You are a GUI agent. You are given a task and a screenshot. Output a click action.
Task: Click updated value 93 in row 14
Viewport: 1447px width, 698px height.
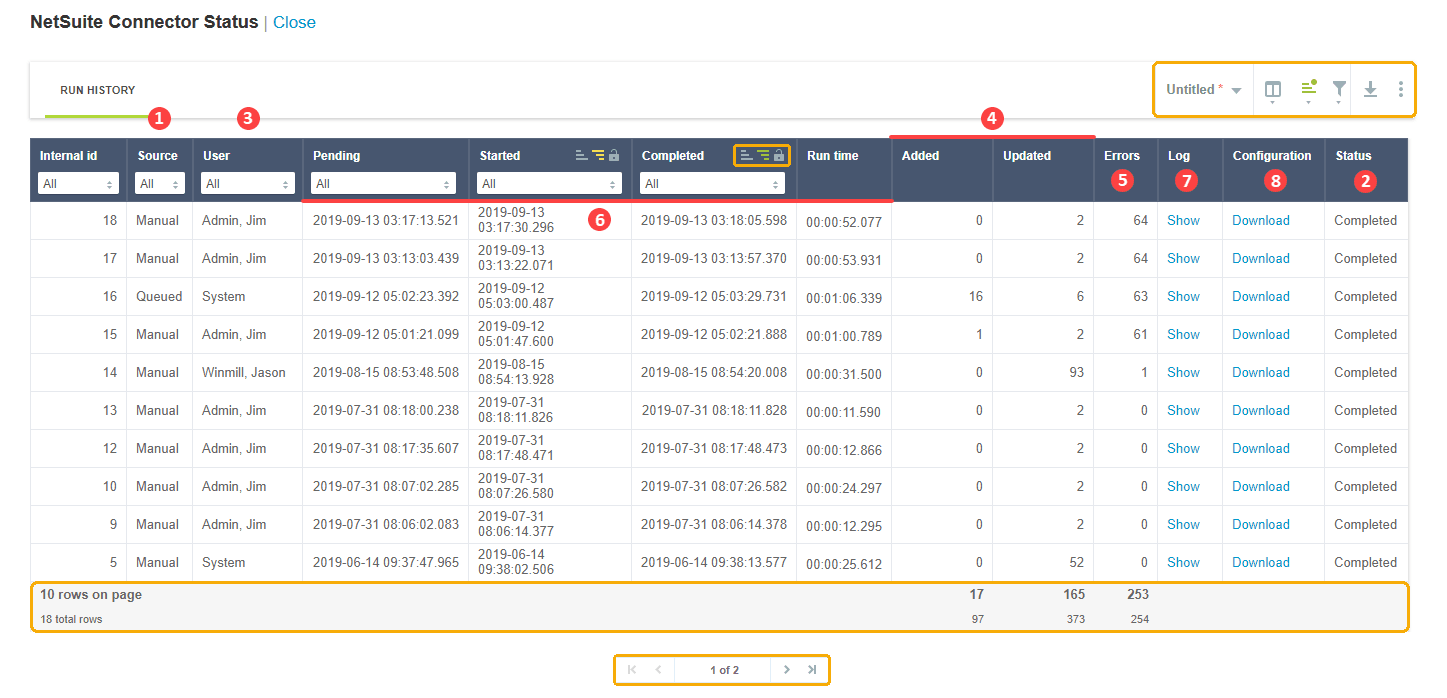(x=1076, y=372)
